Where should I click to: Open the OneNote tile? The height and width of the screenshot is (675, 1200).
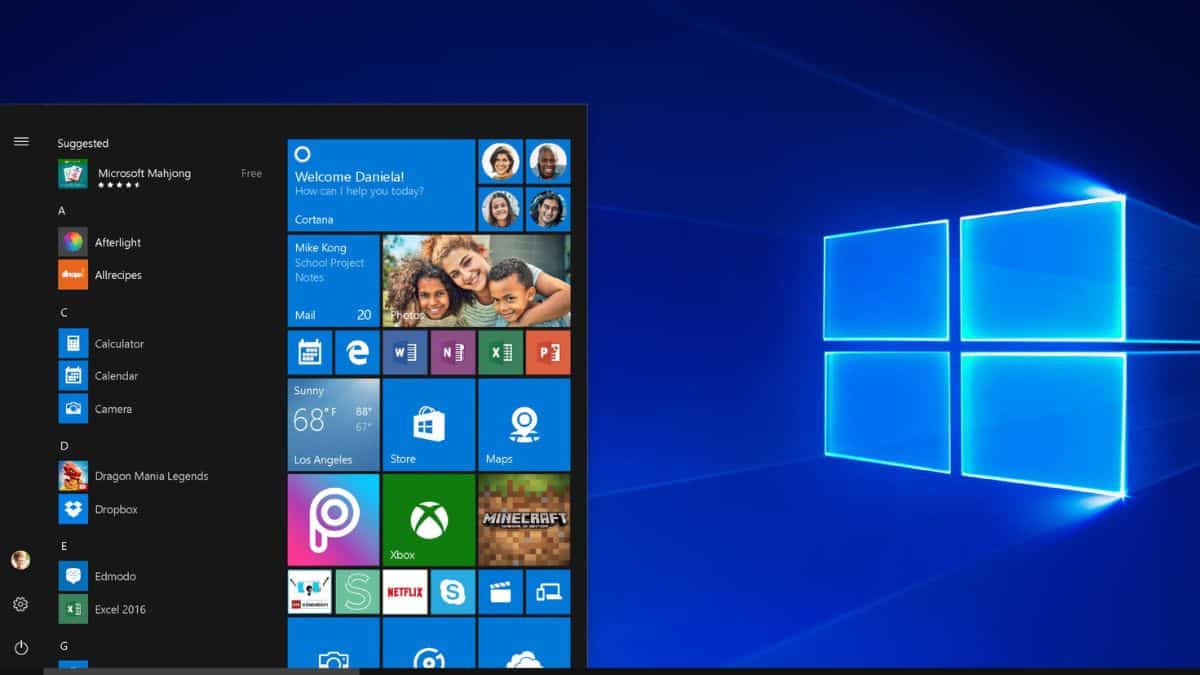coord(452,352)
